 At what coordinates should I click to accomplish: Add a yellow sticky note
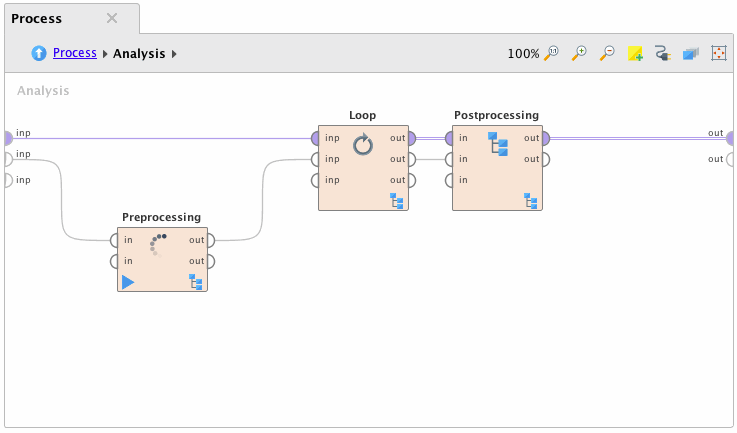click(635, 54)
